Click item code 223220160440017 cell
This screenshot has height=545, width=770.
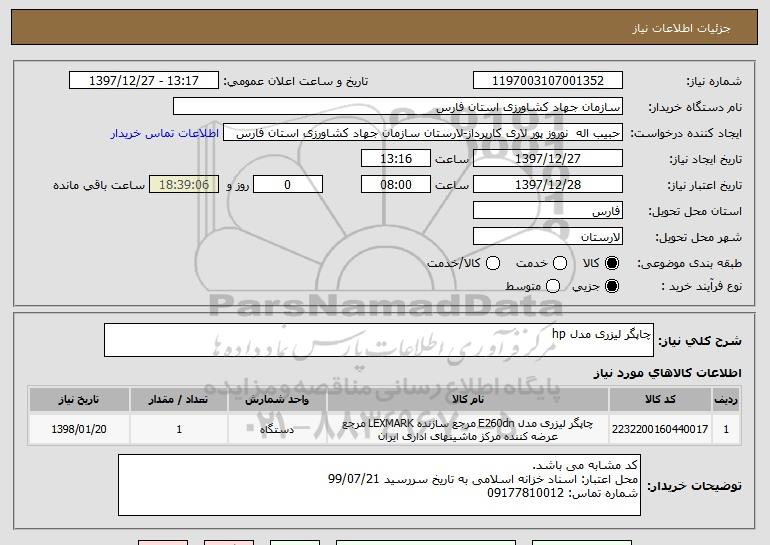[x=660, y=429]
